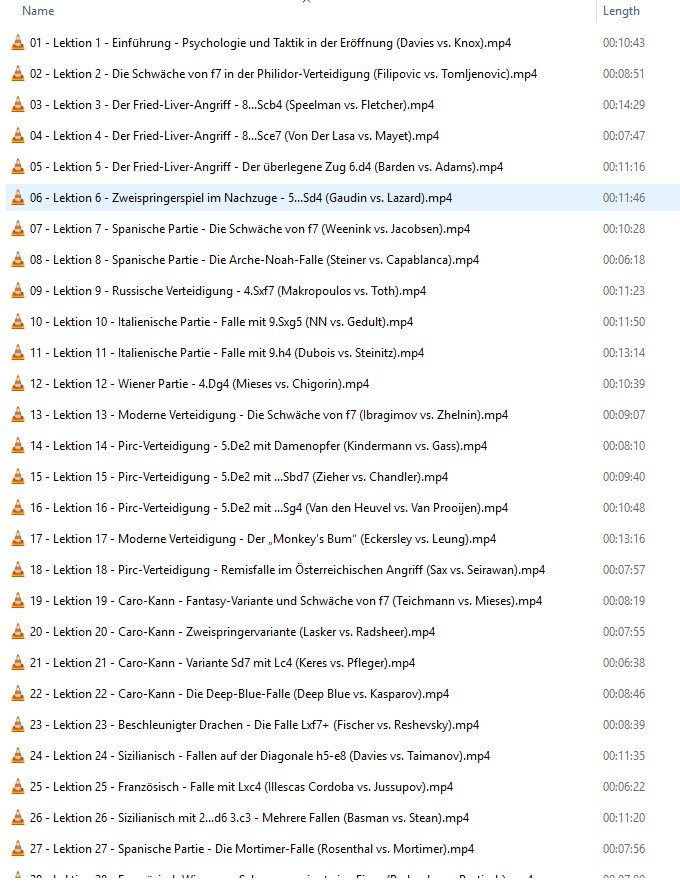The image size is (680, 893).
Task: Select file name Lektion 23 Beschleunigter Drachen Lxf7+.mp4
Action: click(x=255, y=724)
